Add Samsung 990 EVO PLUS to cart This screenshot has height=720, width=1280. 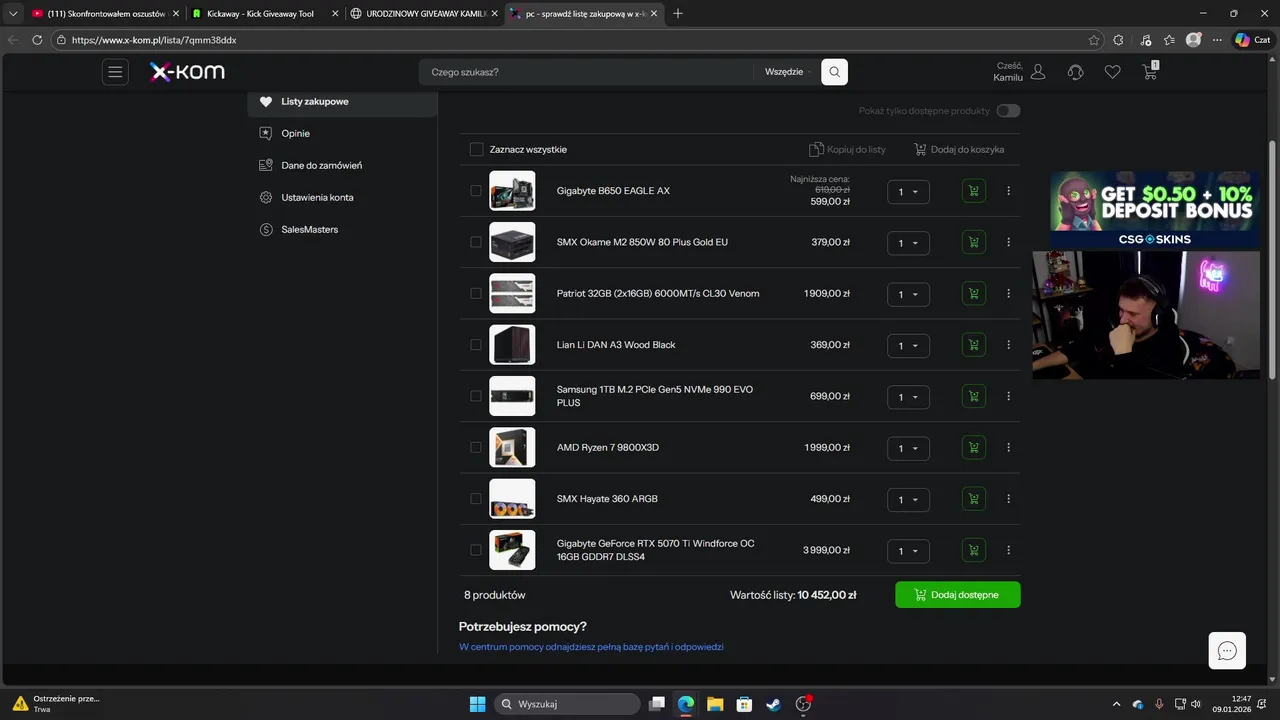point(973,396)
